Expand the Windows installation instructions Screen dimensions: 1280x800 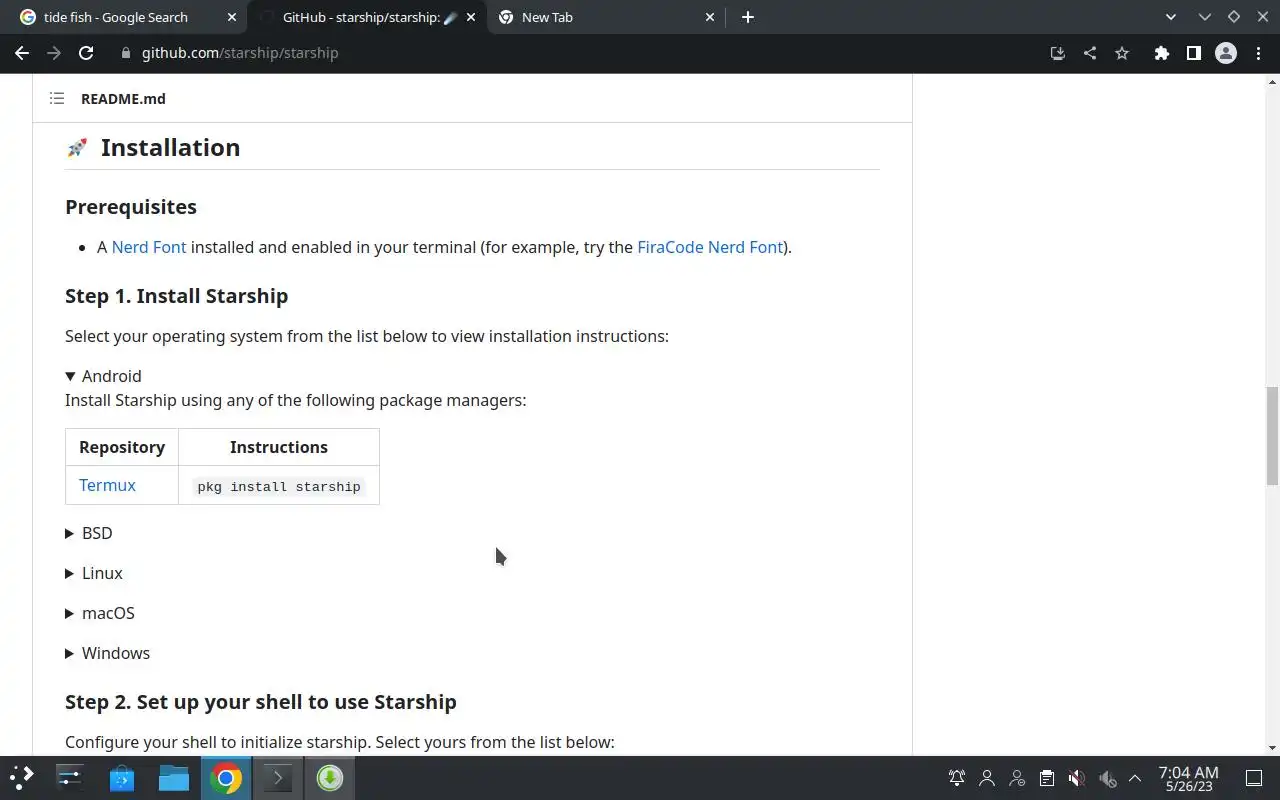(x=108, y=653)
